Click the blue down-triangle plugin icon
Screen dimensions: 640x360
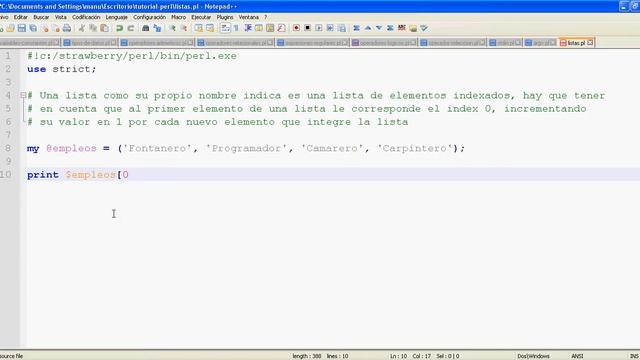pyautogui.click(x=379, y=28)
